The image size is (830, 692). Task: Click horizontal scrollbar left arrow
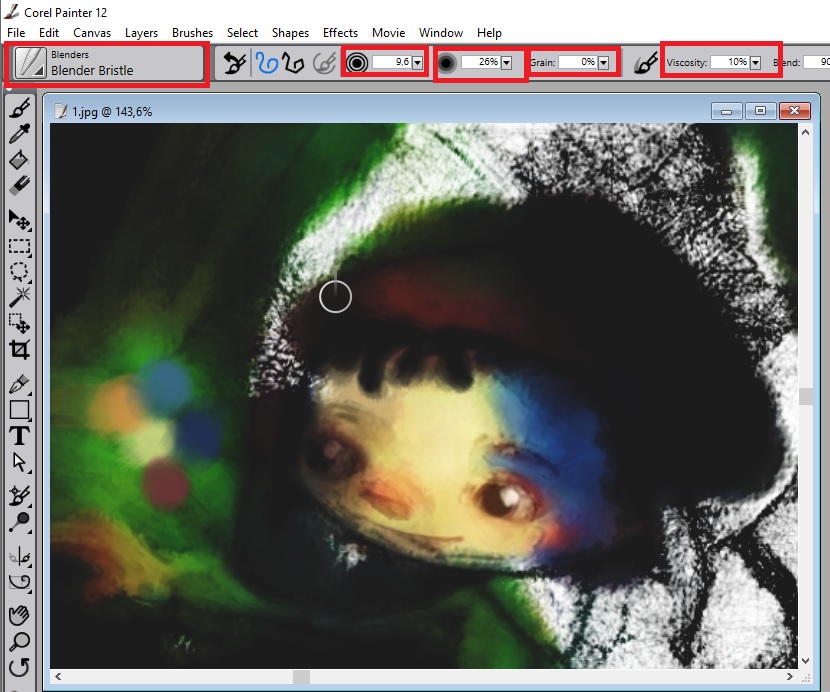pyautogui.click(x=58, y=676)
